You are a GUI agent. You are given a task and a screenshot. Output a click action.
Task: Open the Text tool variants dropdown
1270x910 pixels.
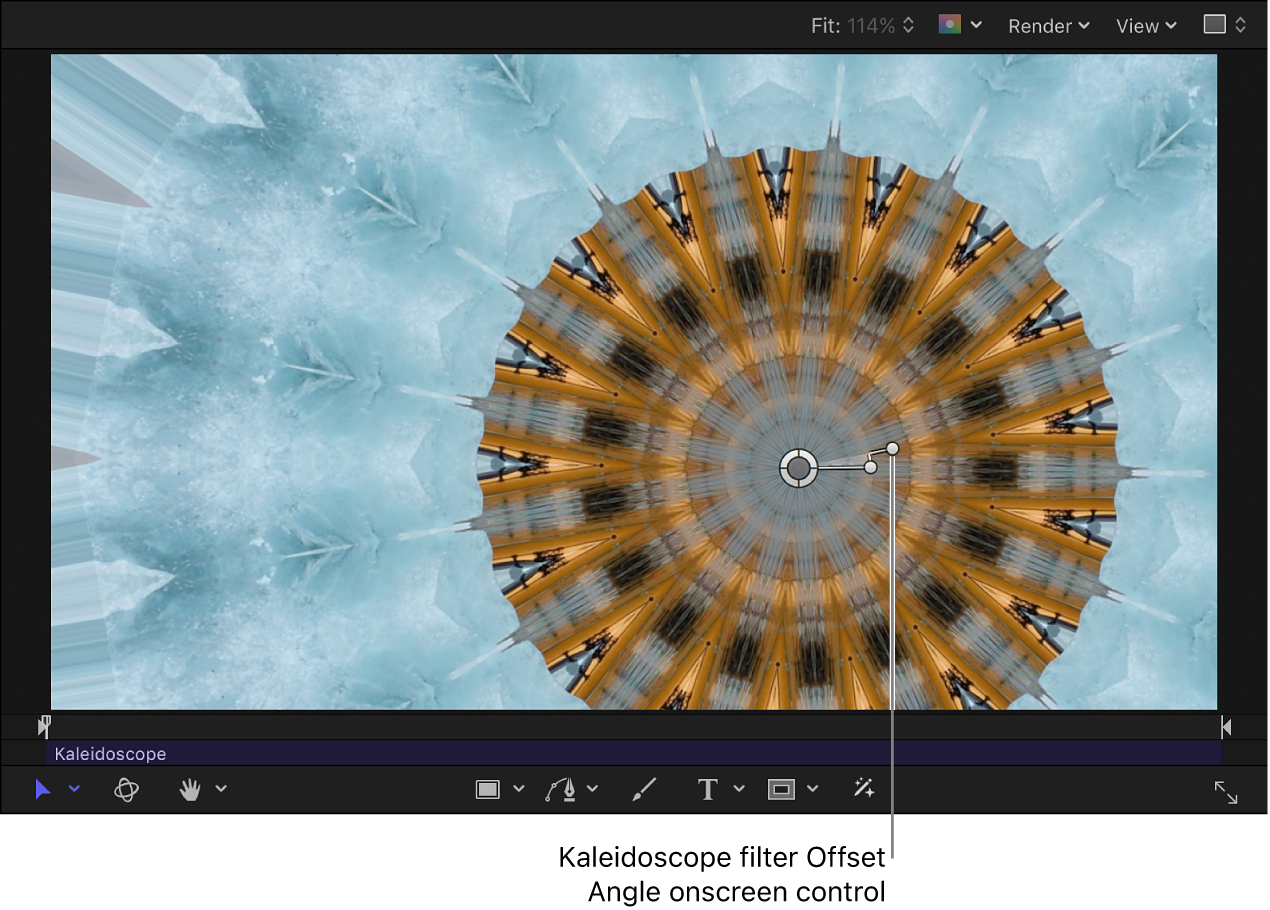(738, 789)
